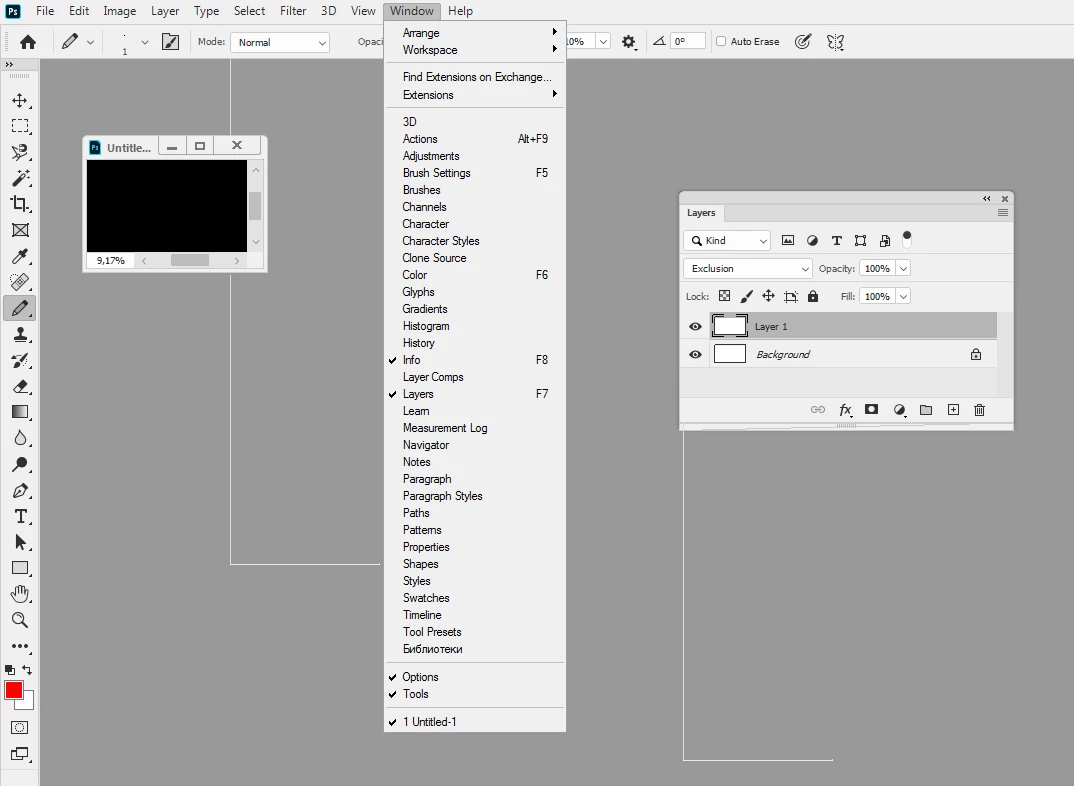Select the Dodge tool
This screenshot has width=1074, height=786.
pyautogui.click(x=20, y=464)
